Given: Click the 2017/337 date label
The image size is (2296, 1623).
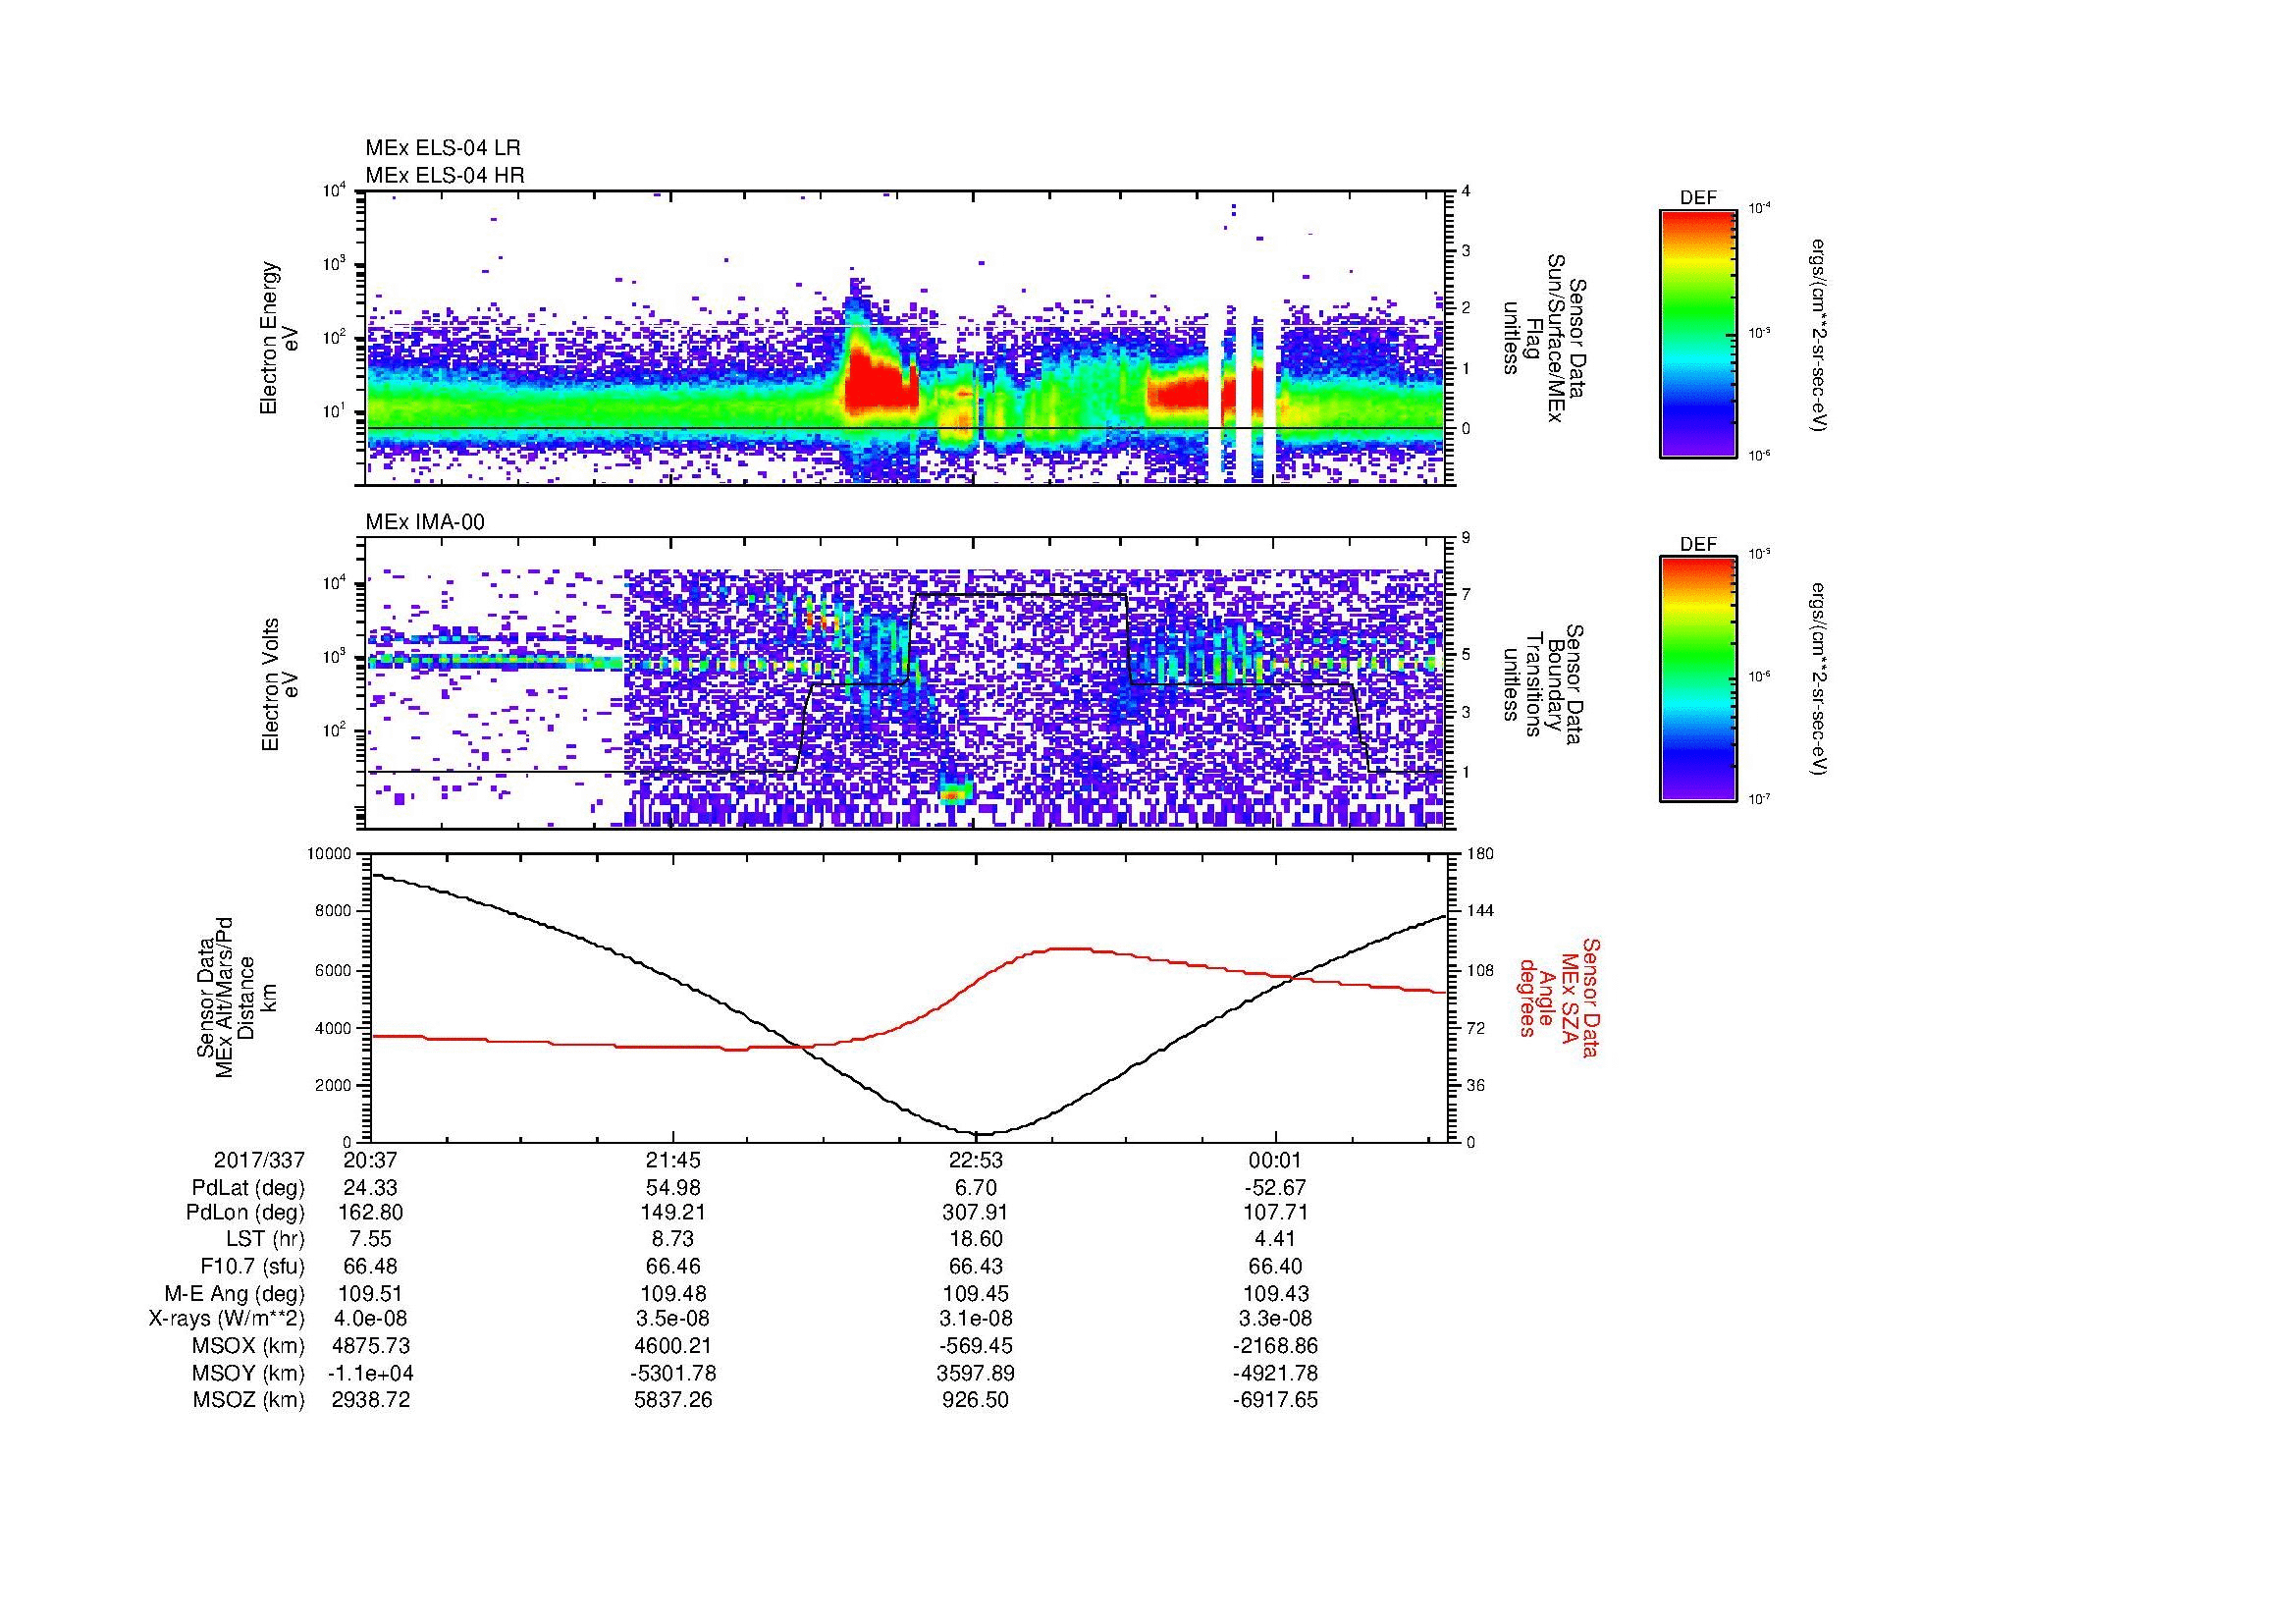Looking at the screenshot, I should coord(259,1160).
